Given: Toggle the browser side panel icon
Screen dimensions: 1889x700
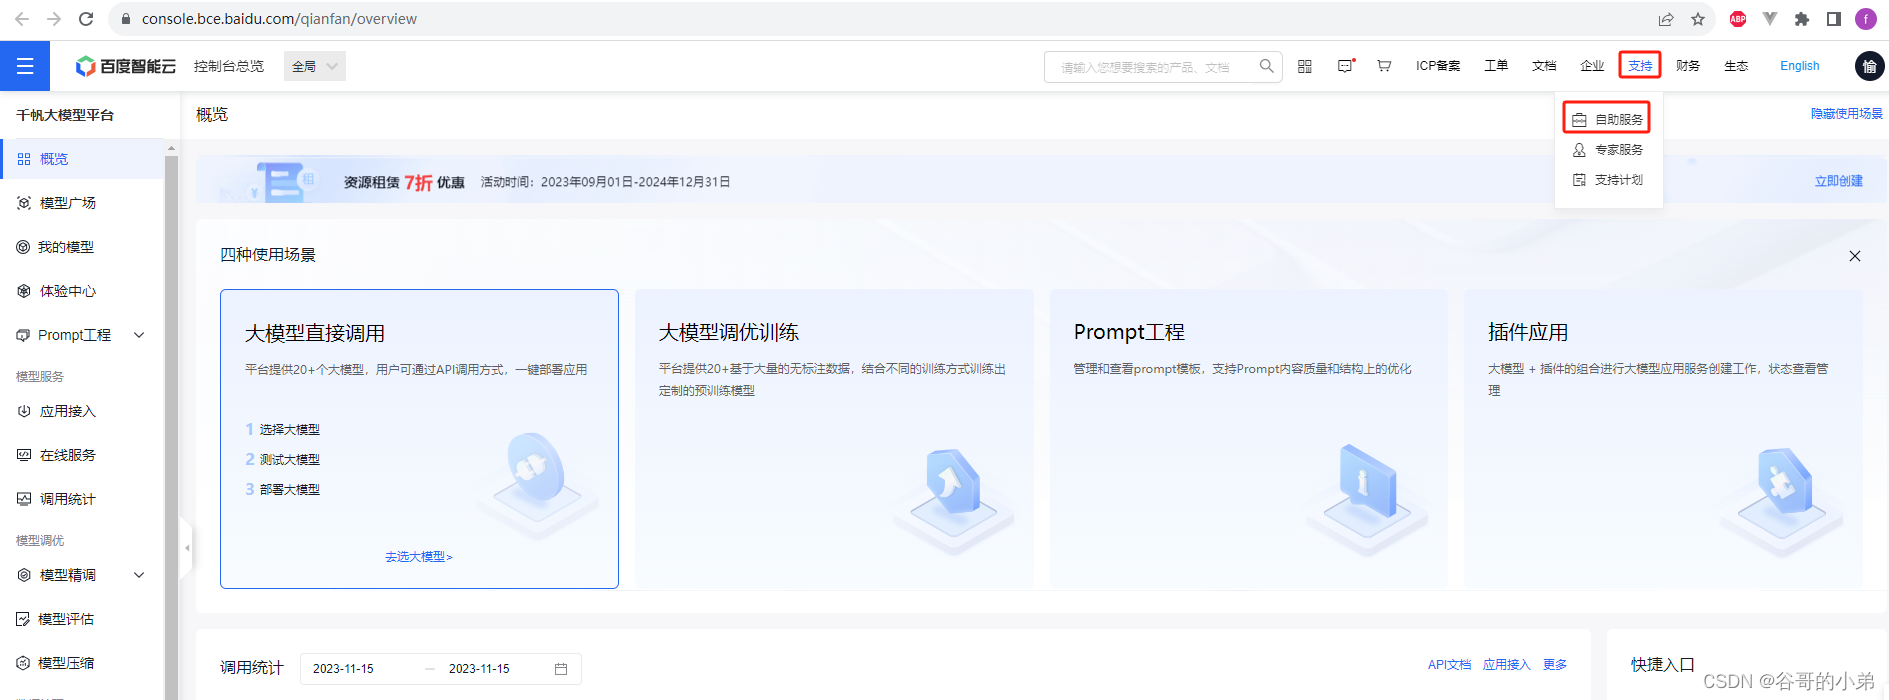Looking at the screenshot, I should coord(1834,19).
